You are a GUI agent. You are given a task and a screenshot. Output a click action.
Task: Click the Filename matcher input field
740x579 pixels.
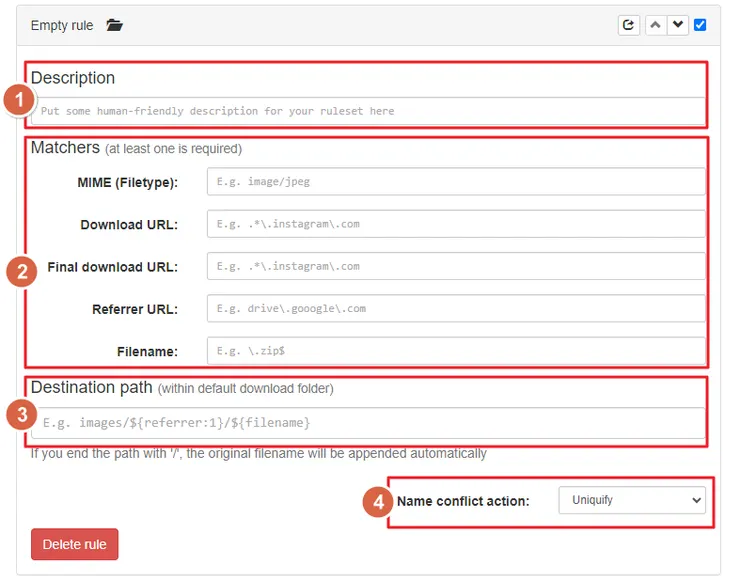(x=456, y=351)
